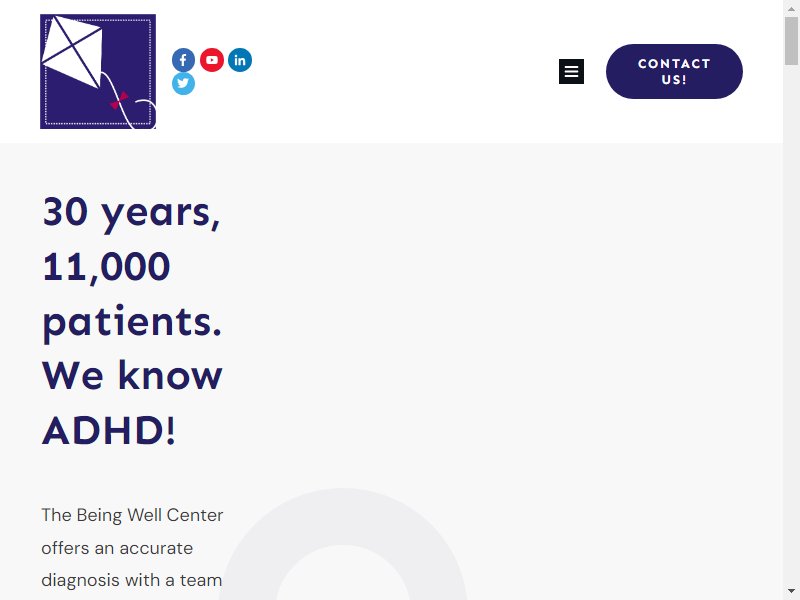
Task: Open the YouTube channel icon
Action: [x=212, y=60]
